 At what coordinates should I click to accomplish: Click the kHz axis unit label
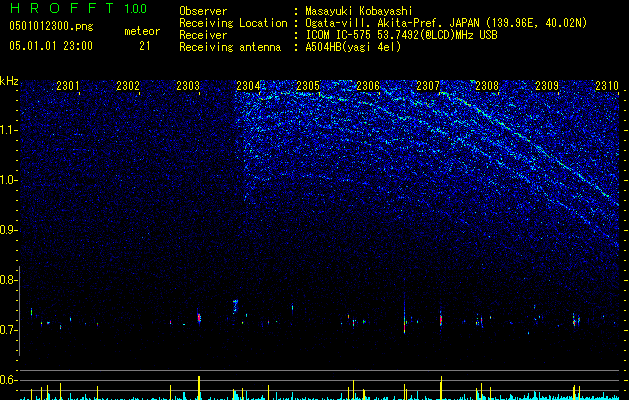coord(9,81)
